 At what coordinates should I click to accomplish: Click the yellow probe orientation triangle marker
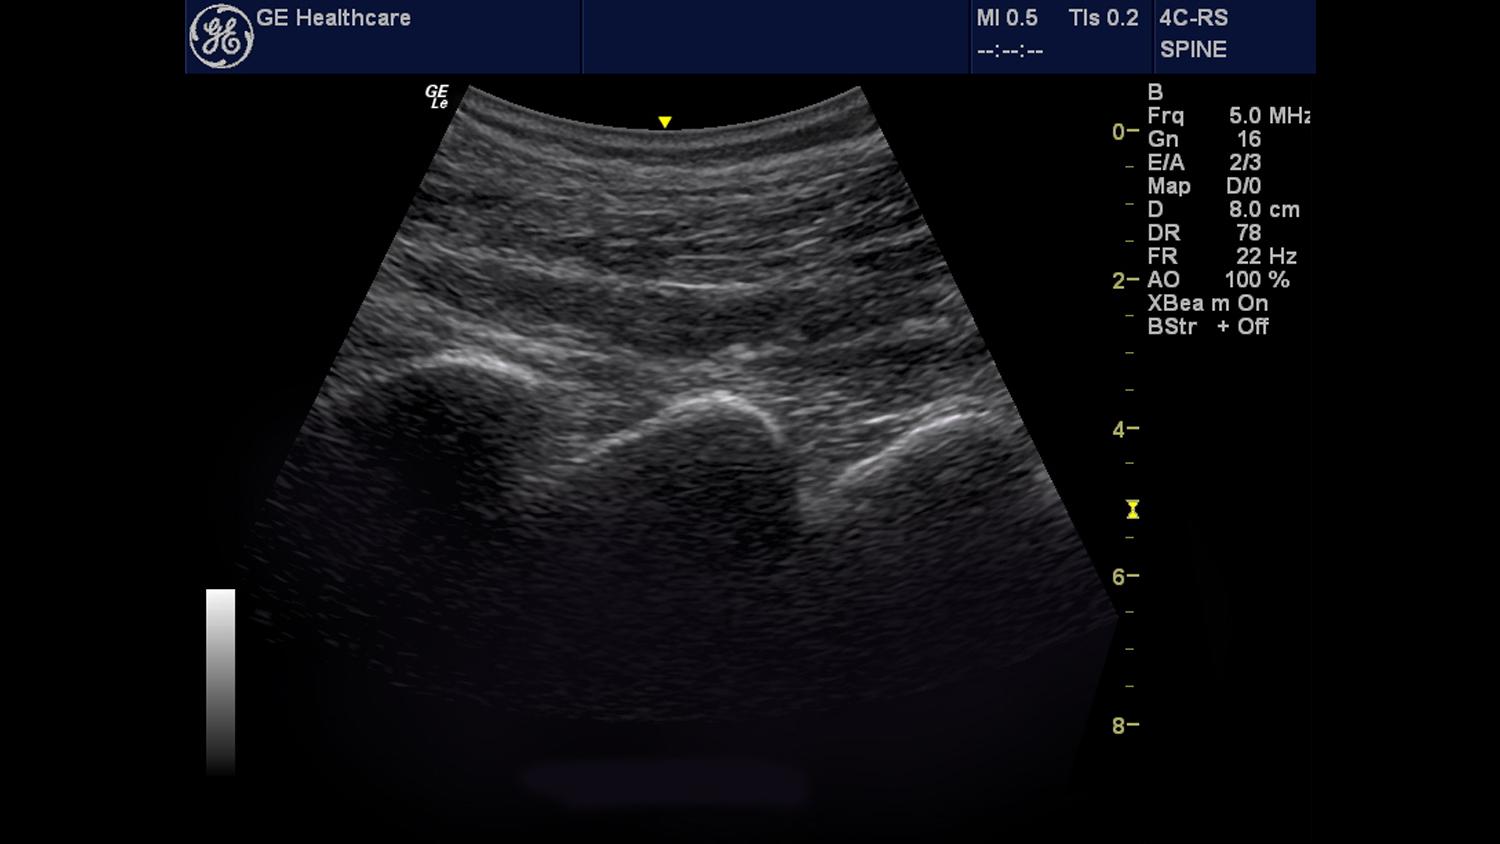(x=665, y=122)
